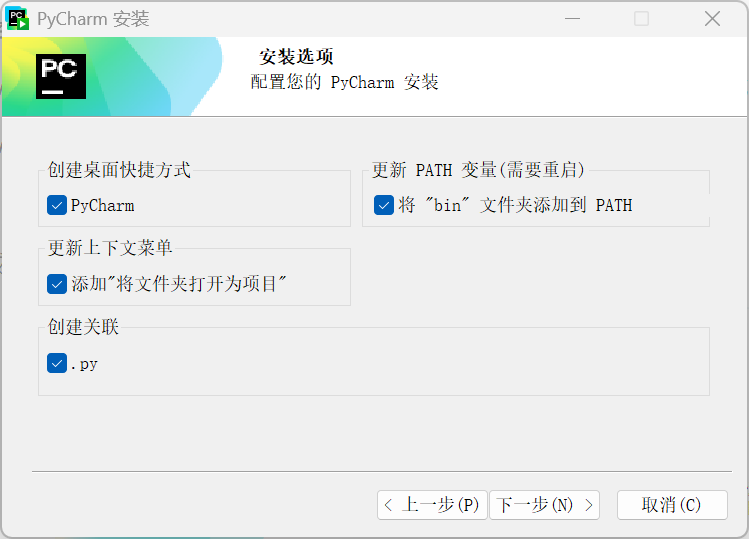
Task: Uncheck the add "bin" folder to PATH checkbox
Action: coord(384,205)
